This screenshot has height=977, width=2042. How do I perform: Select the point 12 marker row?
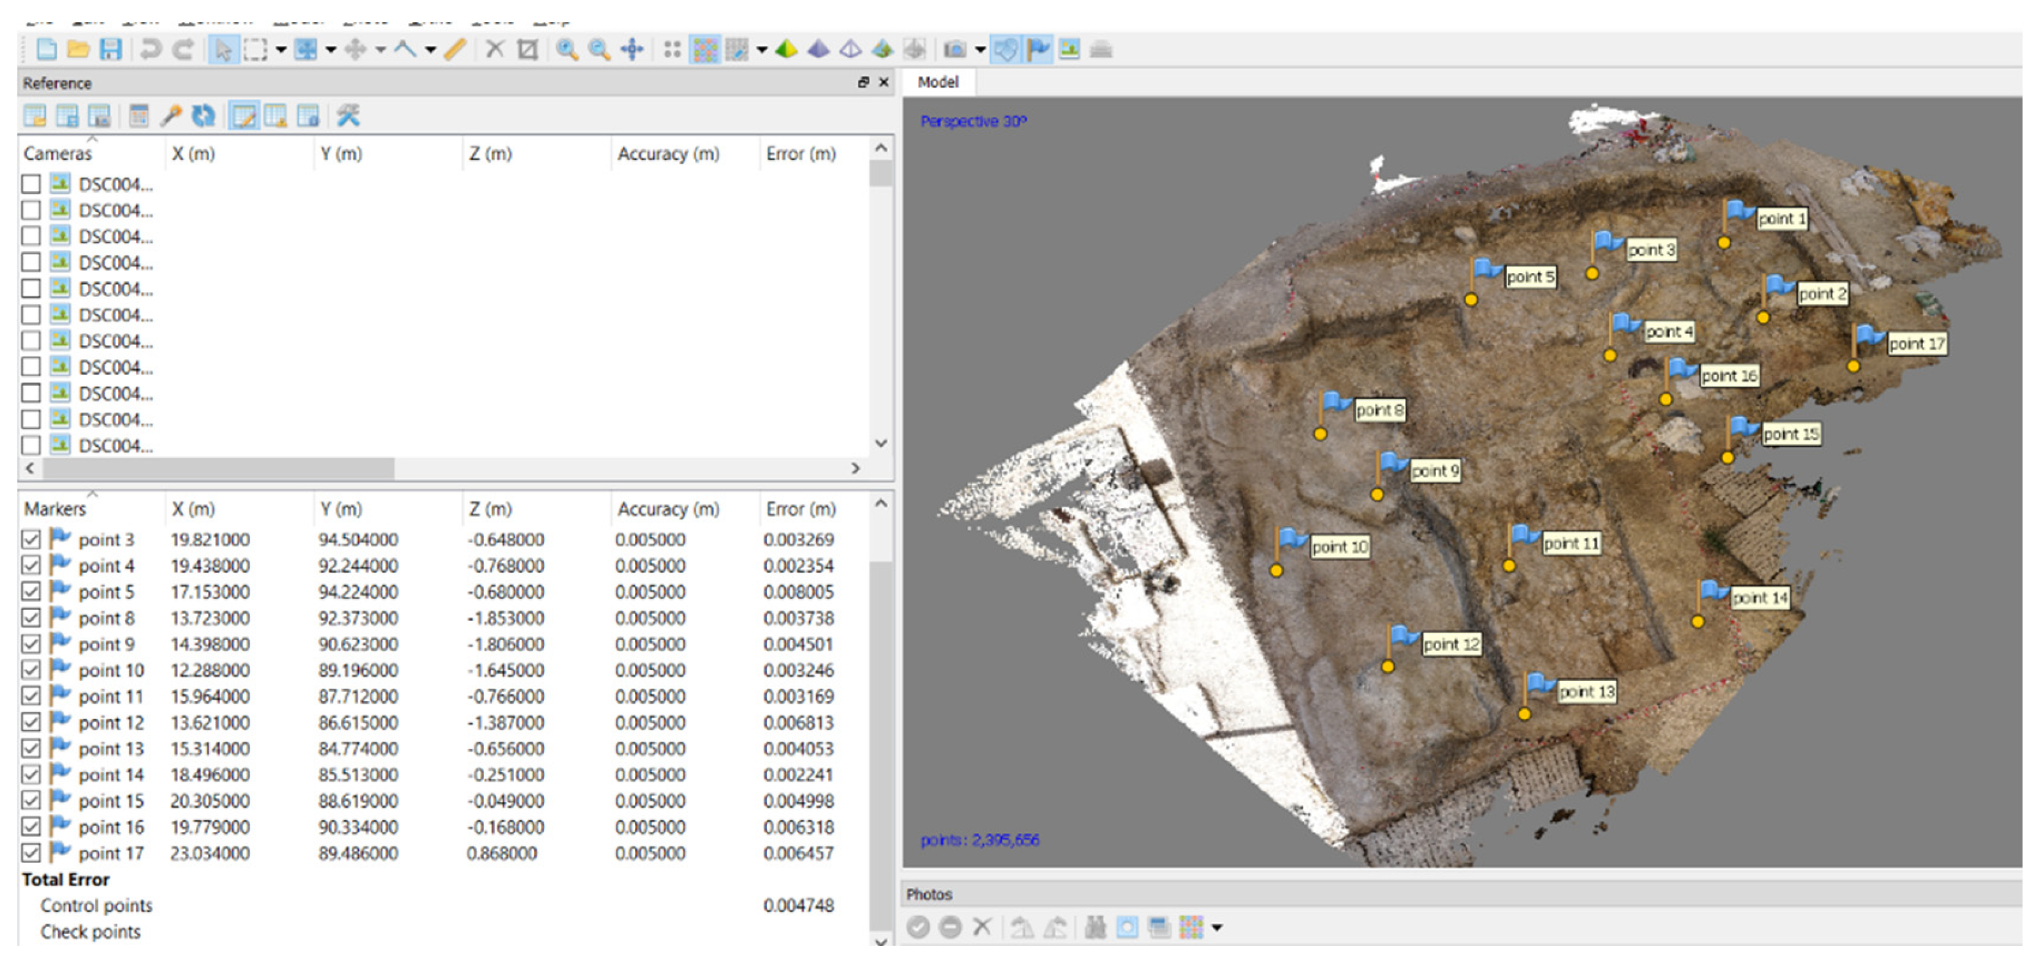coord(111,722)
